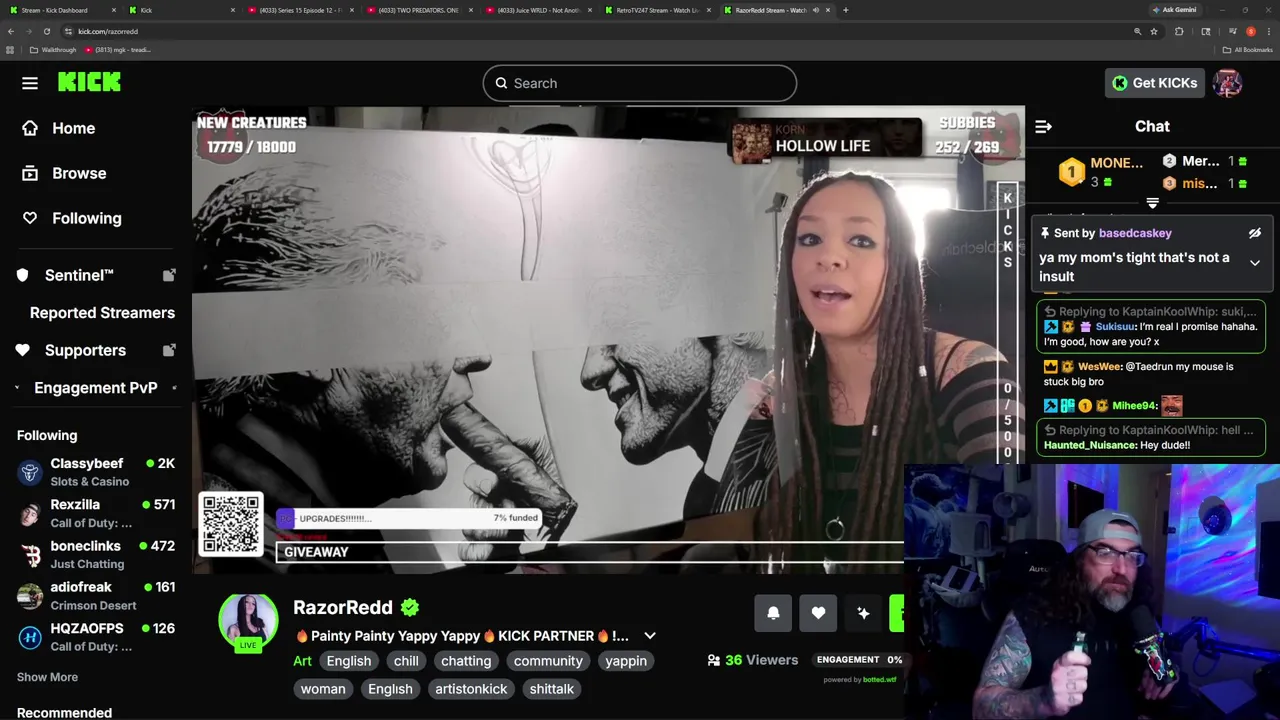Open Browse in the sidebar
1280x720 pixels.
point(79,173)
